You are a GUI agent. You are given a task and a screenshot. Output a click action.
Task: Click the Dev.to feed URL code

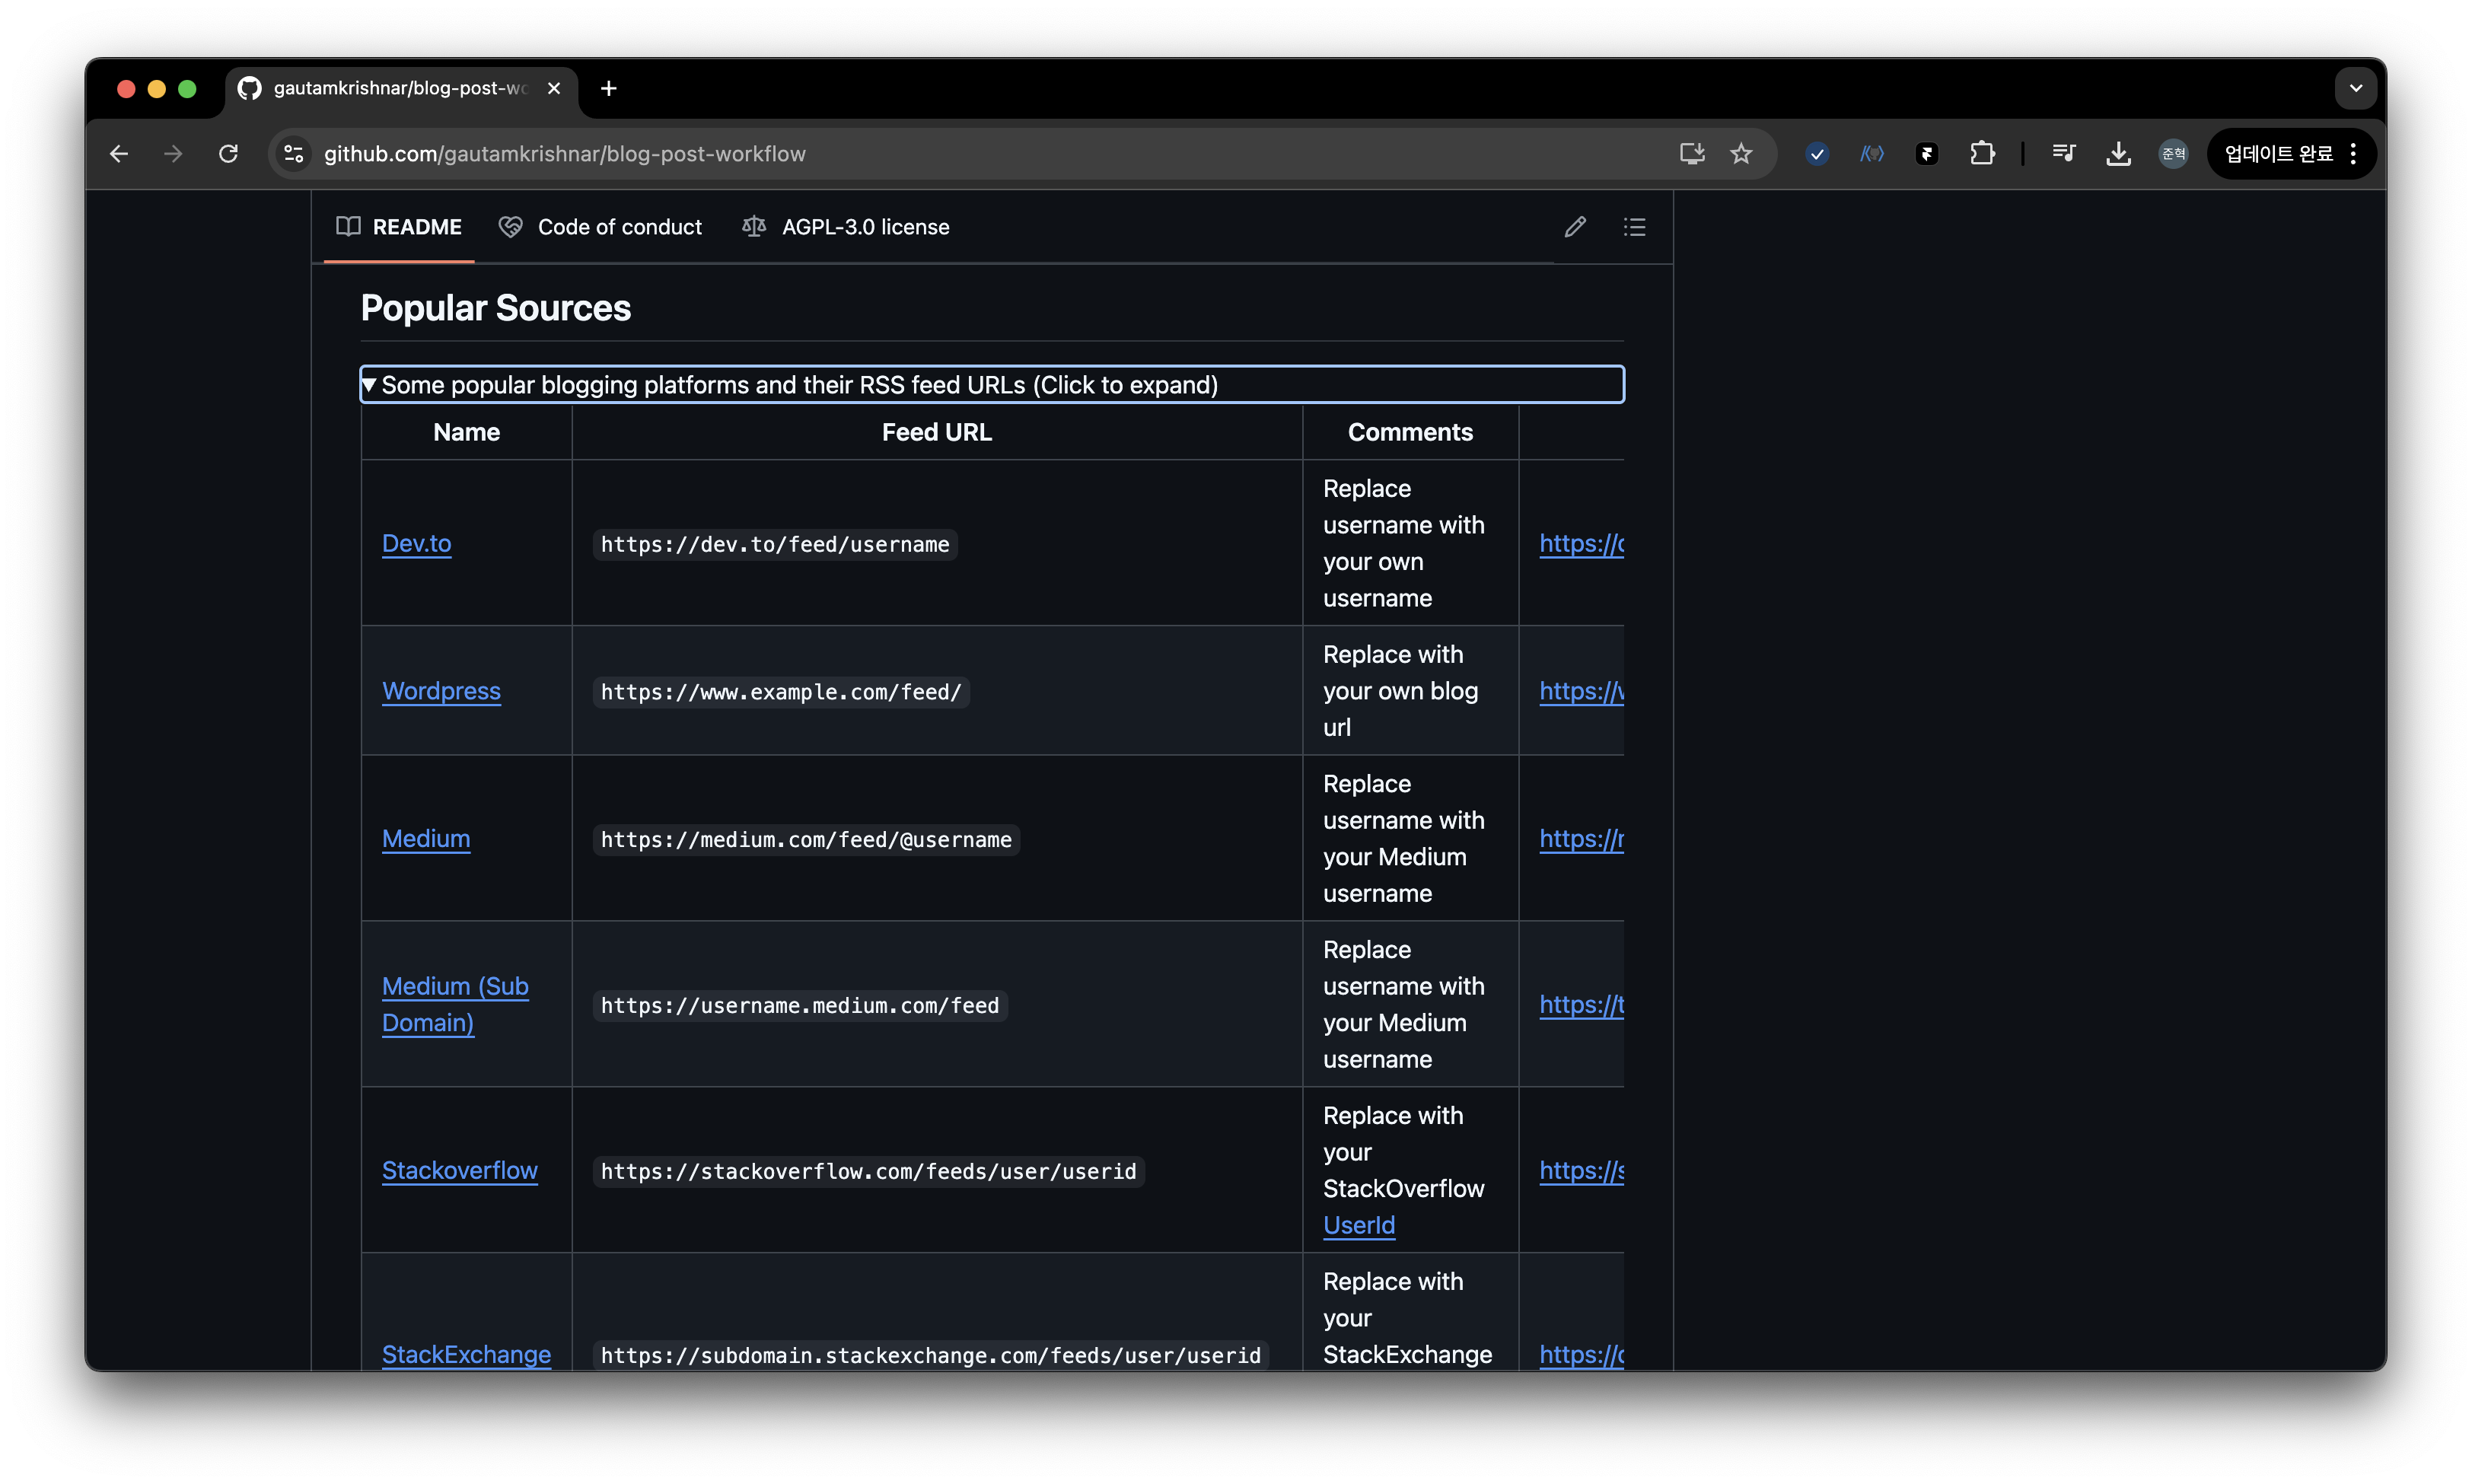pos(775,544)
